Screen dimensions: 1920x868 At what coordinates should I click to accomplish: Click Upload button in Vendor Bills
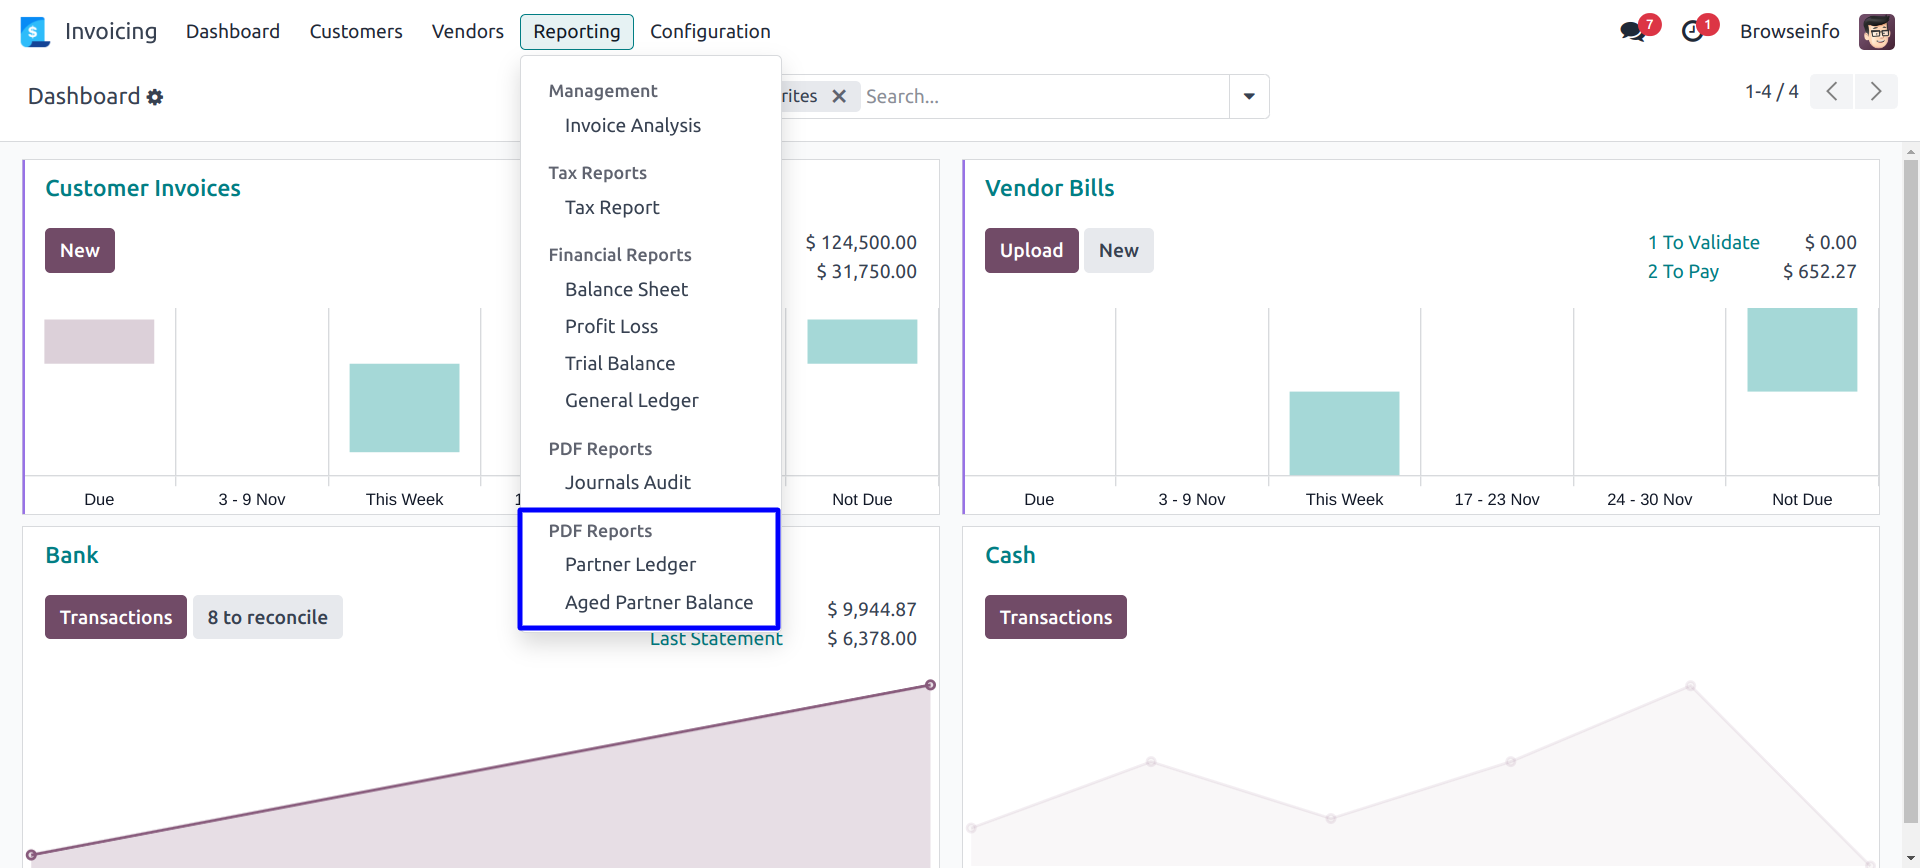pos(1031,251)
